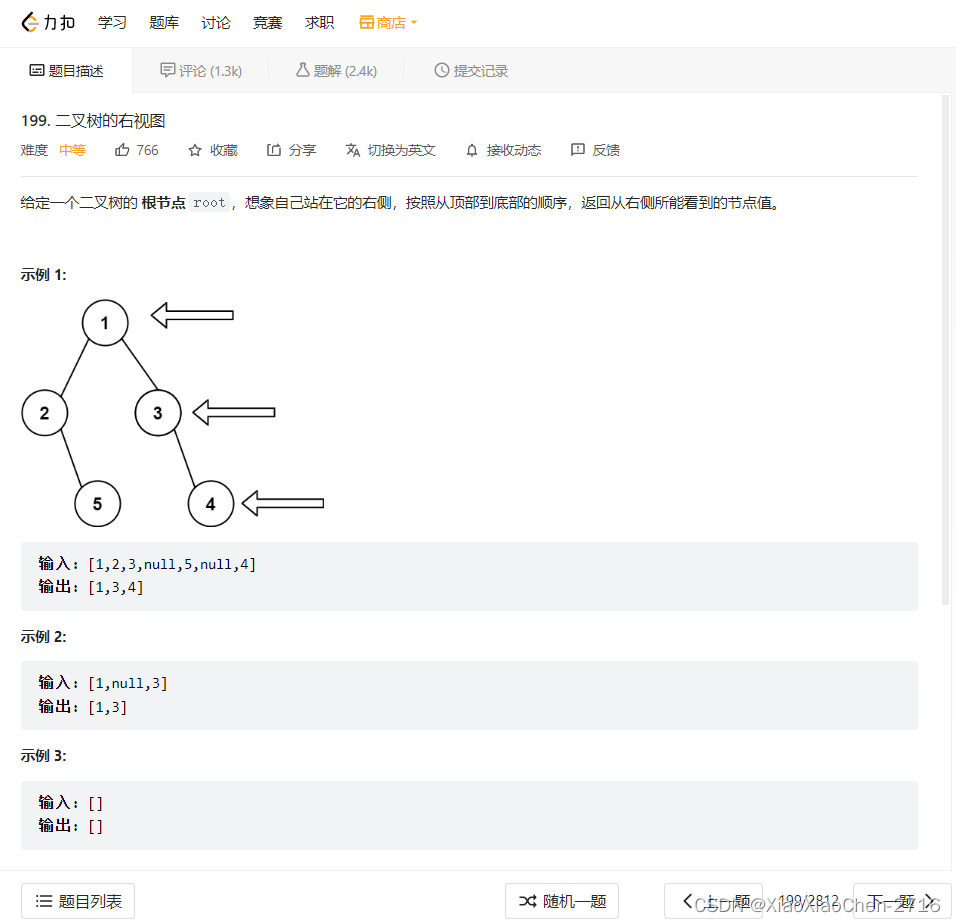This screenshot has width=956, height=922.
Task: Click the 下一题 button
Action: (901, 900)
